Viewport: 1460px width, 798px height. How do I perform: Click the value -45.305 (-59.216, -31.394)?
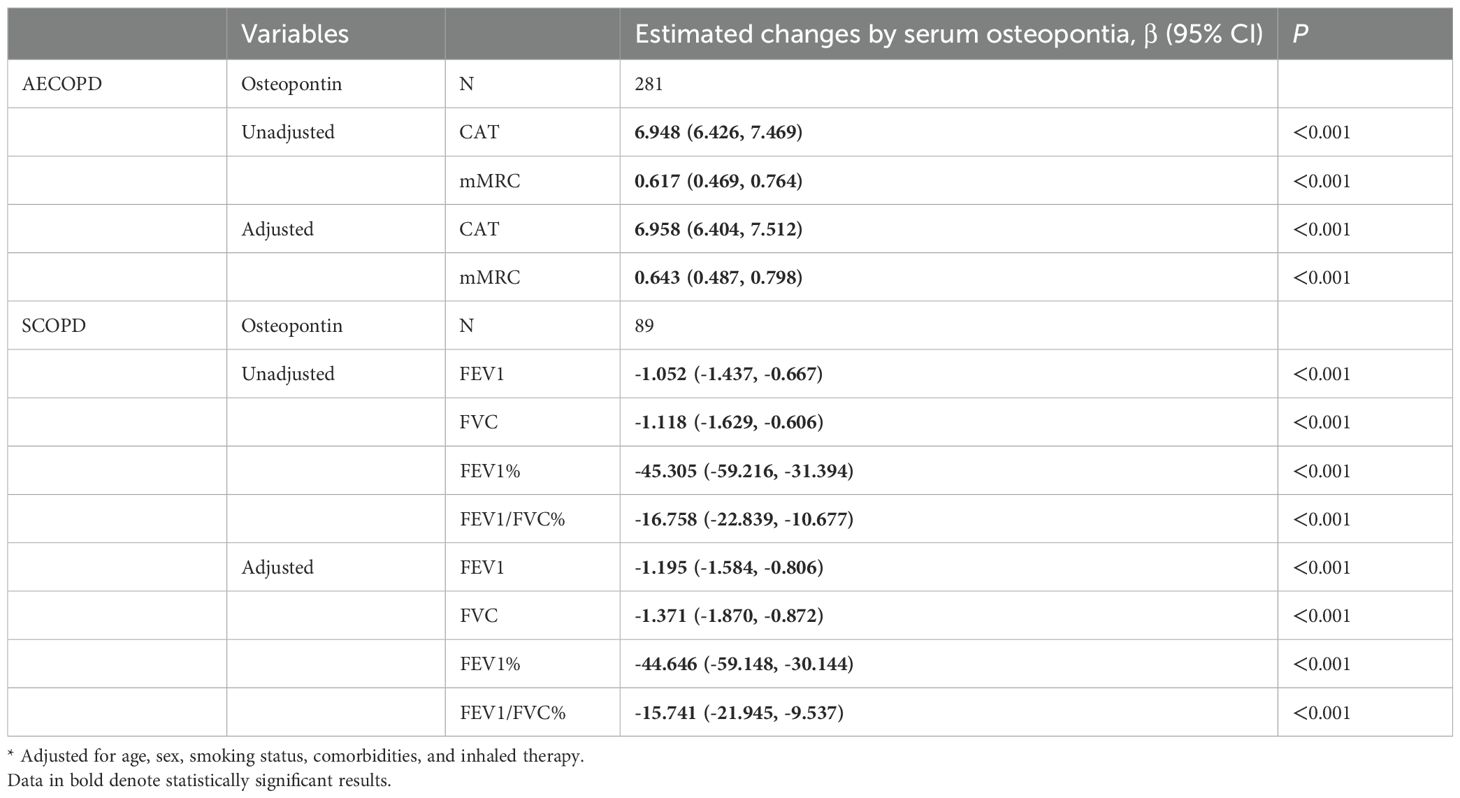pyautogui.click(x=743, y=471)
